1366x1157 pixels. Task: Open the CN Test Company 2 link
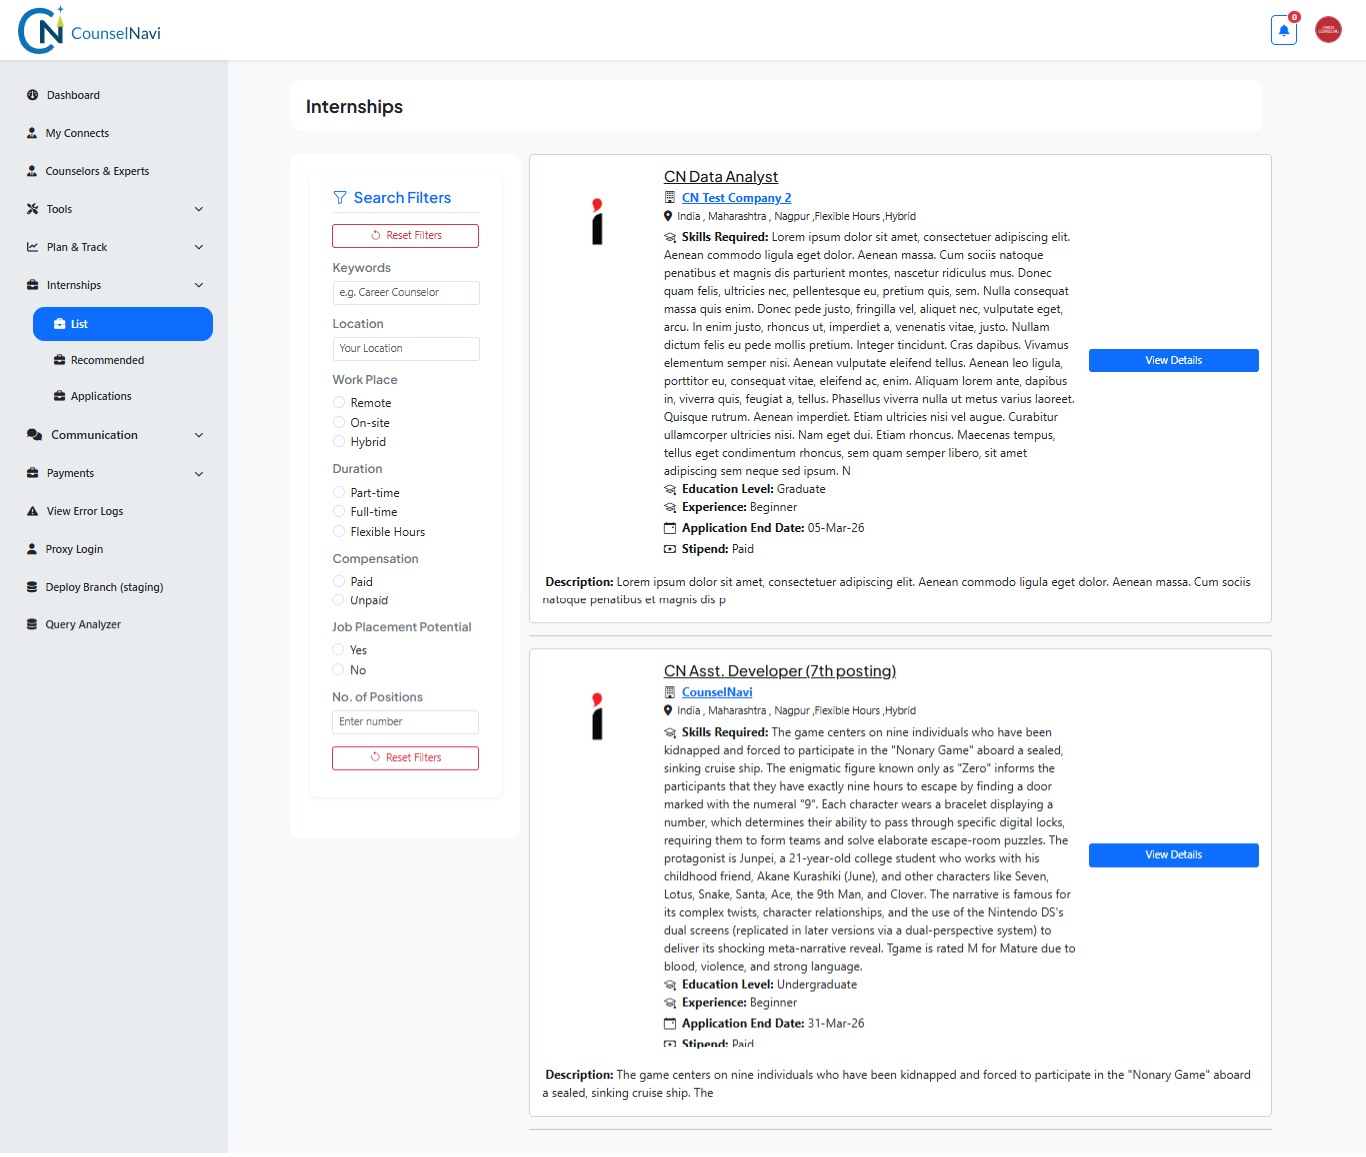[x=736, y=198]
